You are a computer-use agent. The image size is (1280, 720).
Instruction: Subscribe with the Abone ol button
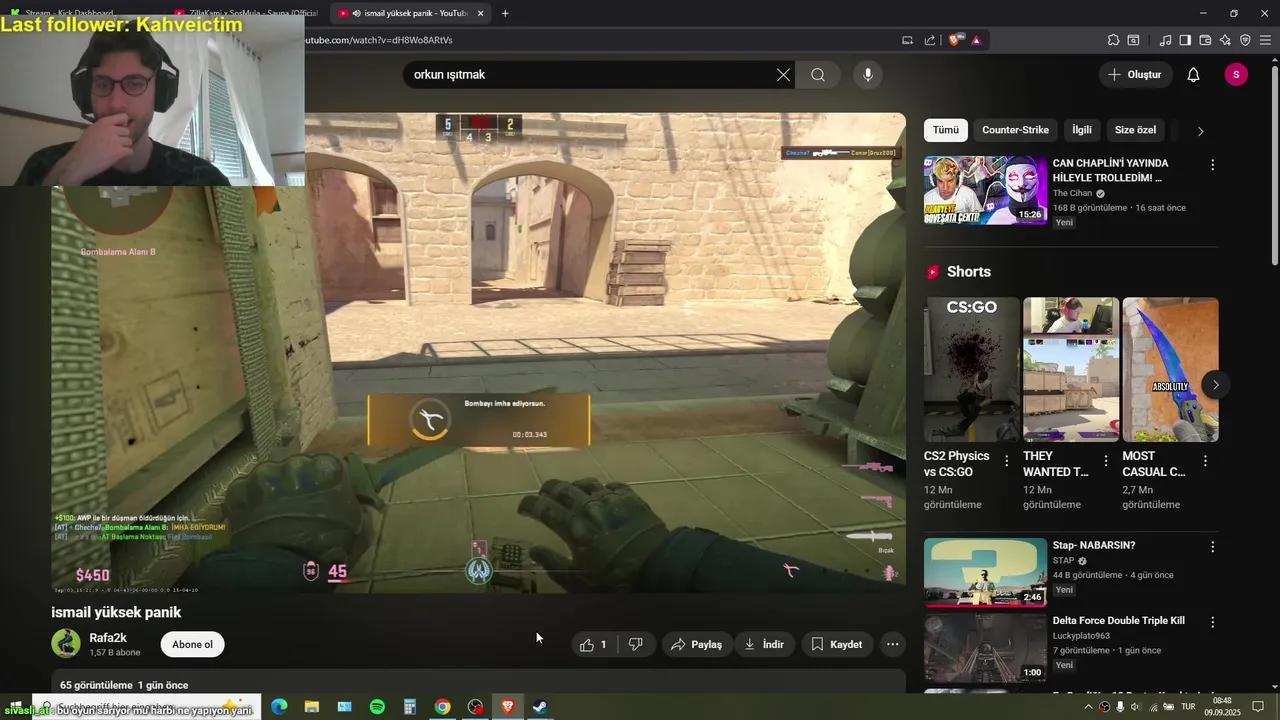coord(192,645)
